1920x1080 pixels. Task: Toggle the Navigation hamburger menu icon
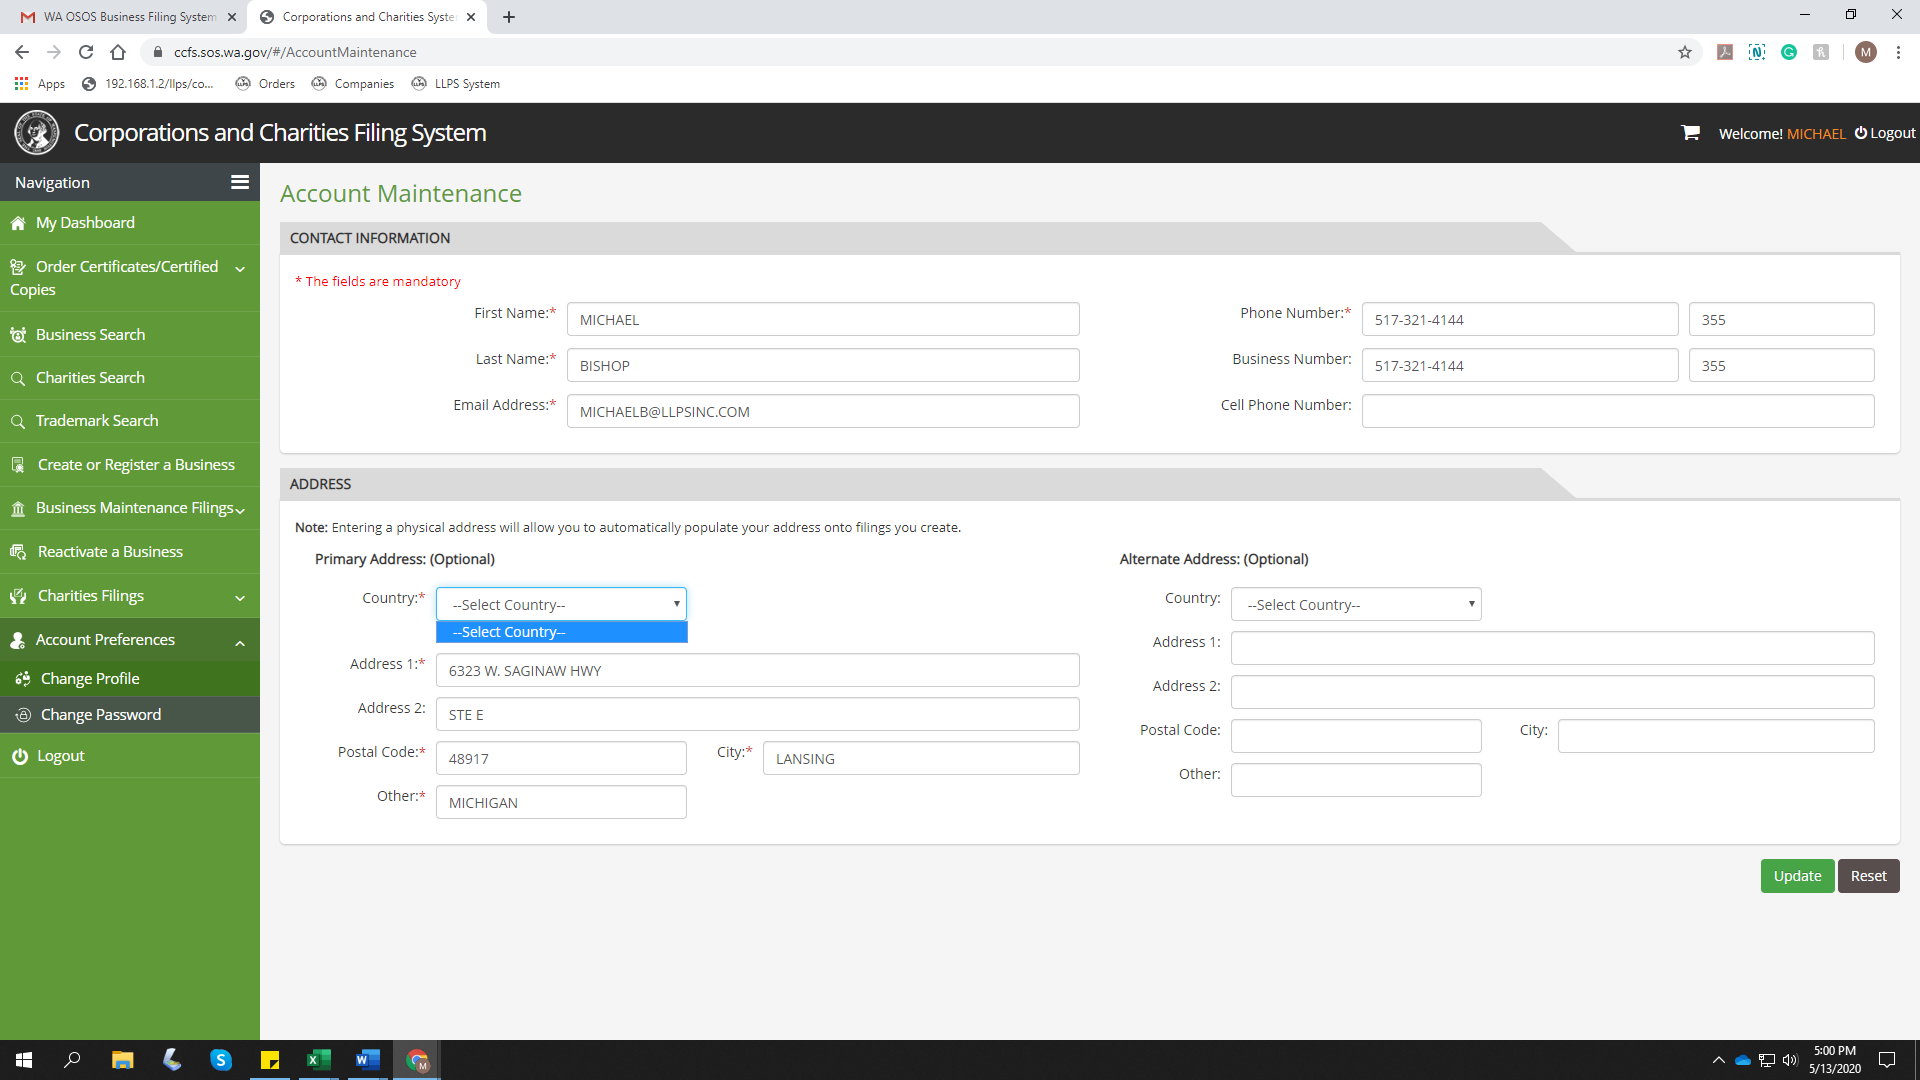[240, 182]
